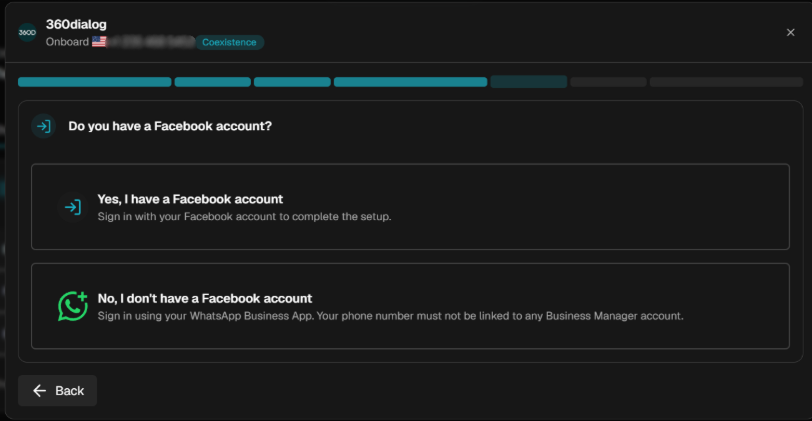Choose 'No, I don't have a Facebook account' option
Screen dimensions: 812x421
(x=410, y=306)
